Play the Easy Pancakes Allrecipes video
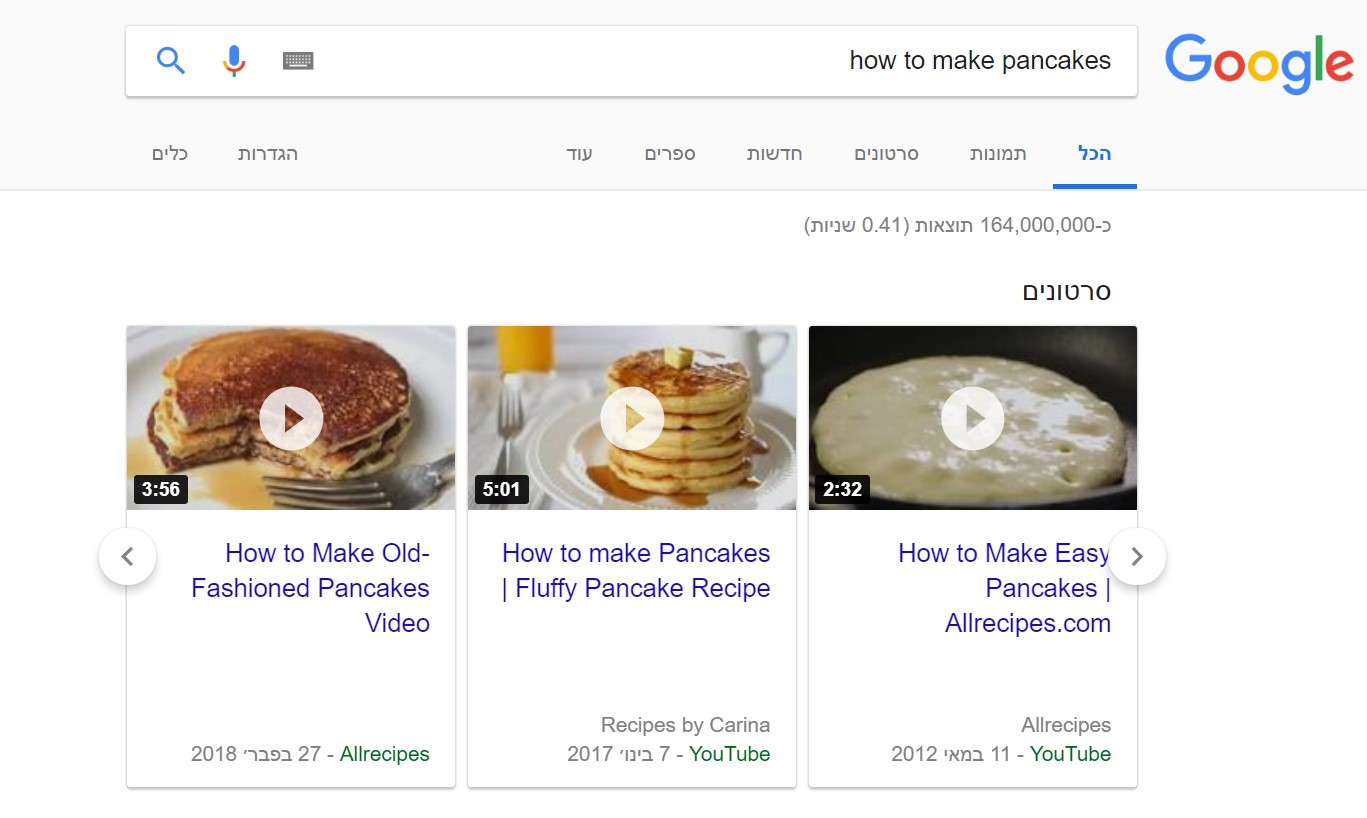 pos(973,418)
